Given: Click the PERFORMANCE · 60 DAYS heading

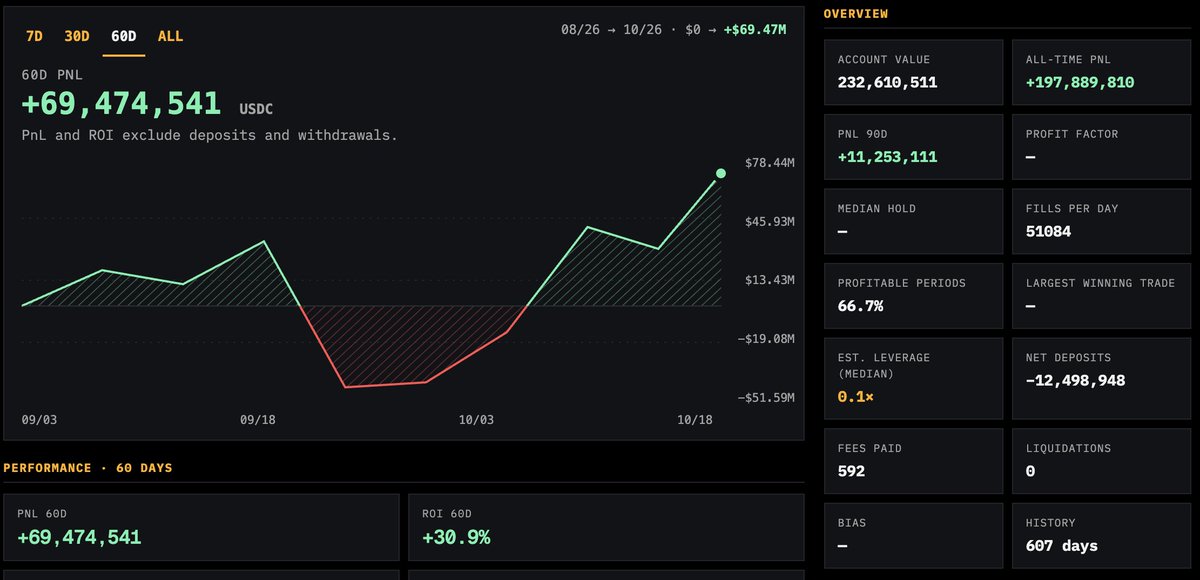Looking at the screenshot, I should click(88, 468).
